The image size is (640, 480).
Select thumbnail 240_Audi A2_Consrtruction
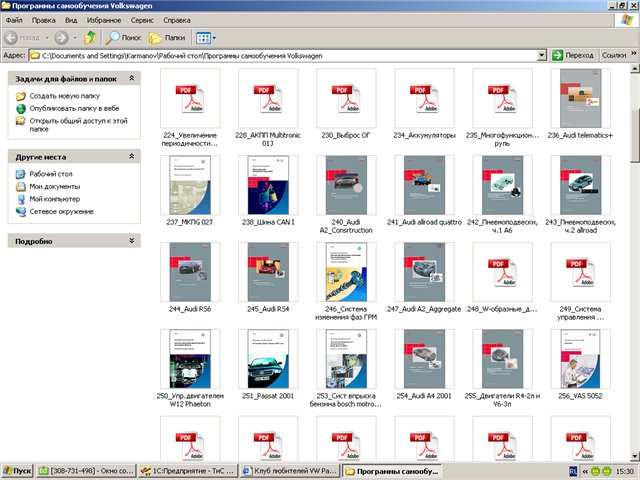(x=346, y=185)
